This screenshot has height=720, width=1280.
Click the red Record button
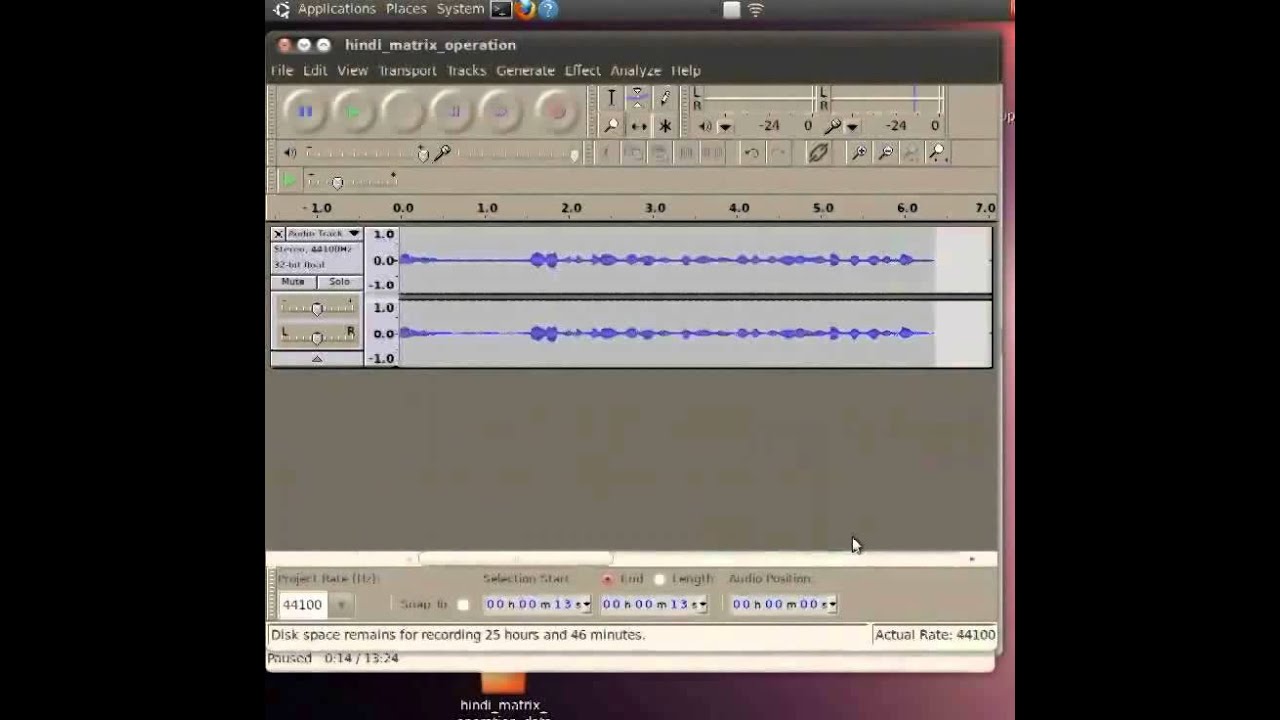tap(557, 112)
